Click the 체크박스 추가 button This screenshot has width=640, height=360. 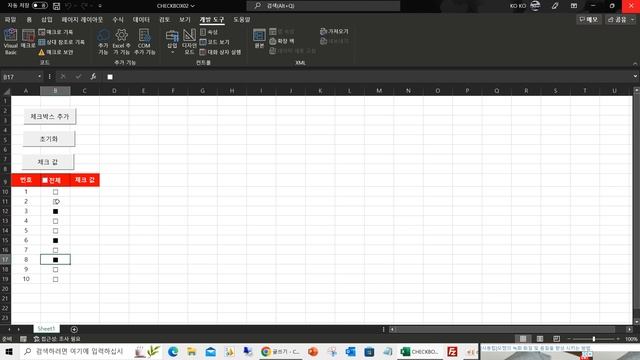[50, 117]
